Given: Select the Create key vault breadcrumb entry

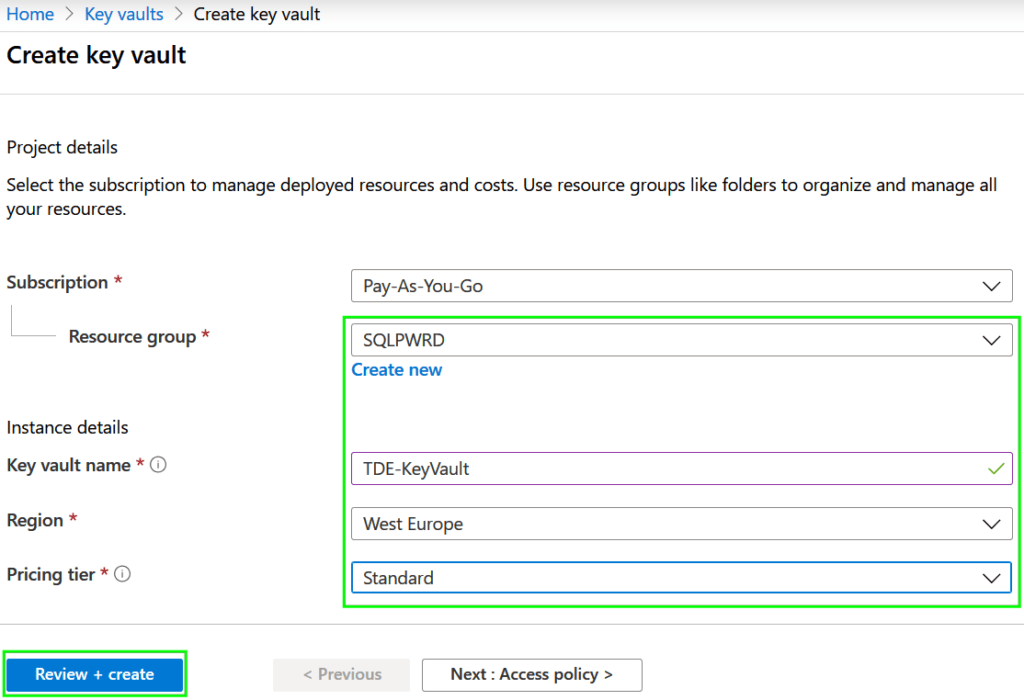Looking at the screenshot, I should (256, 14).
